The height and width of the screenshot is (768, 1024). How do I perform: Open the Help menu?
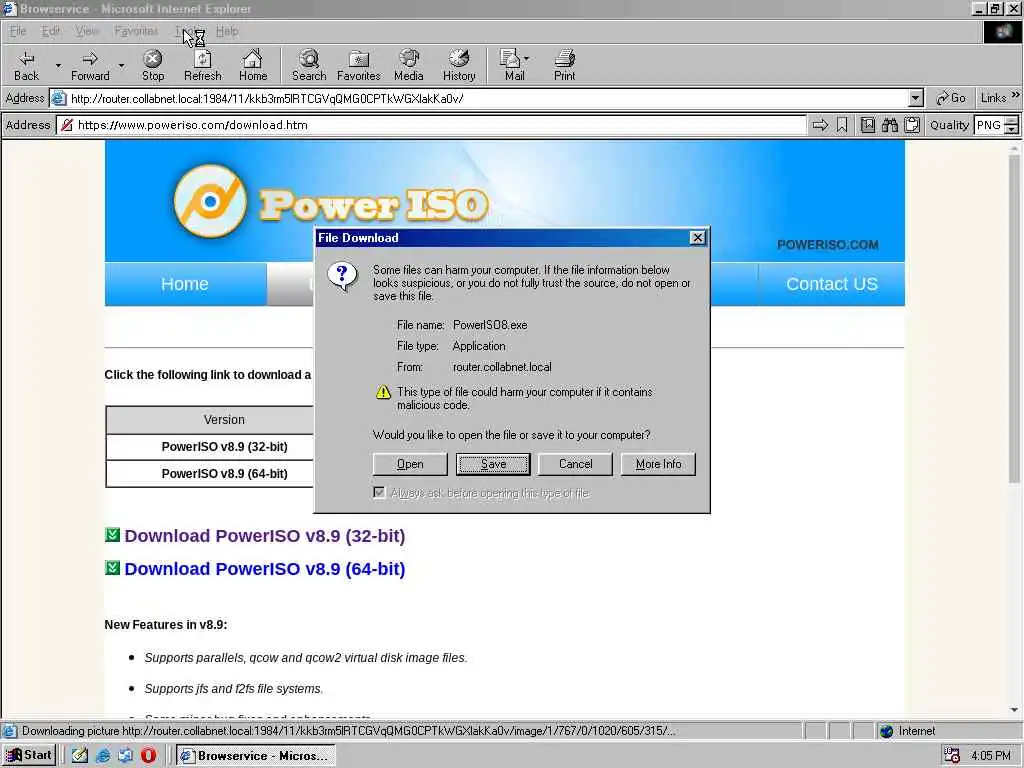click(227, 31)
